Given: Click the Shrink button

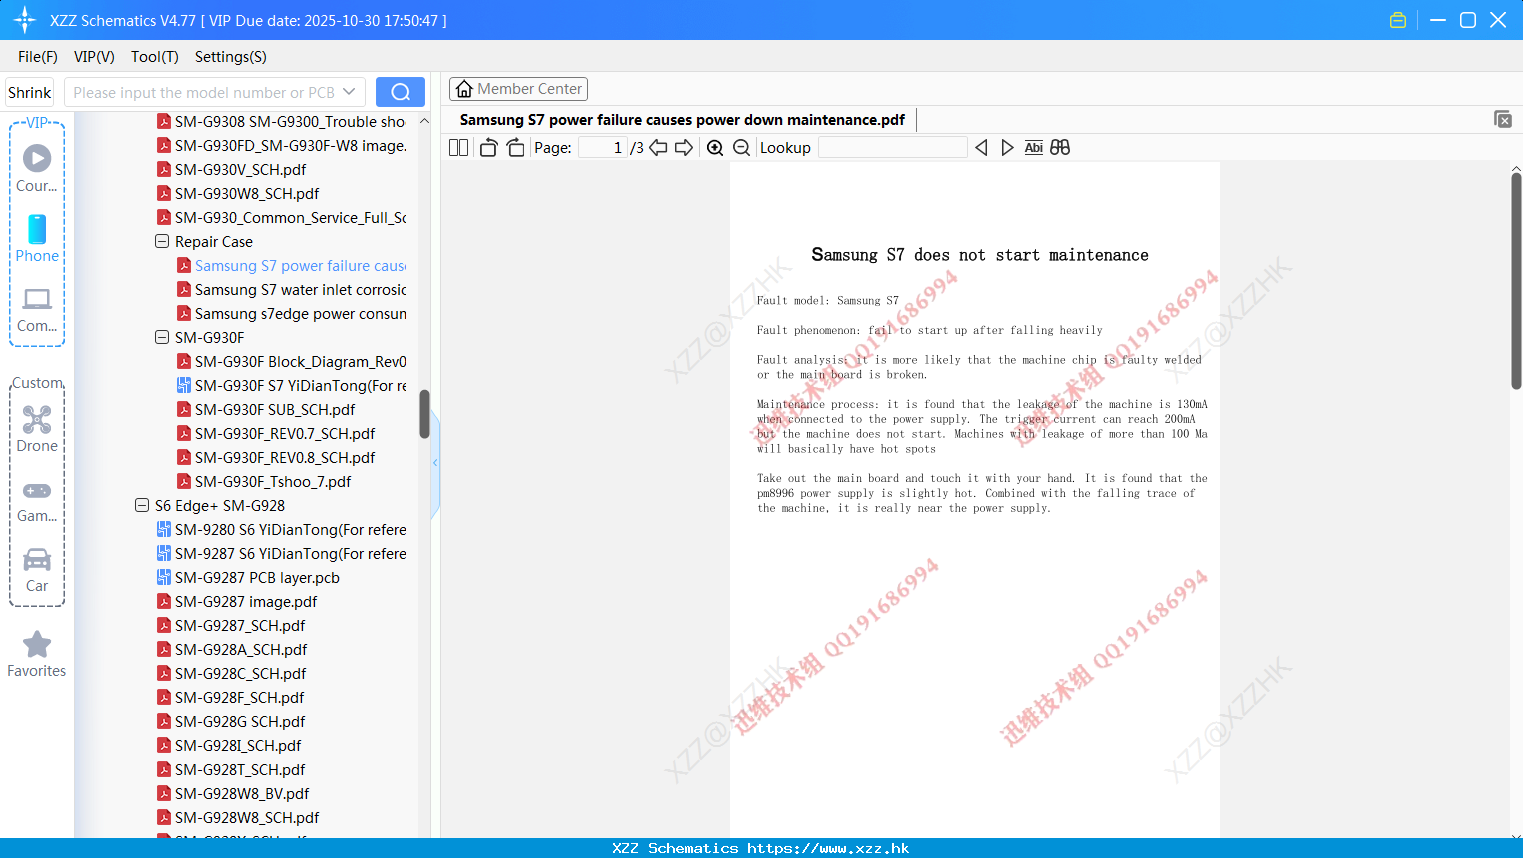Looking at the screenshot, I should click(x=30, y=92).
